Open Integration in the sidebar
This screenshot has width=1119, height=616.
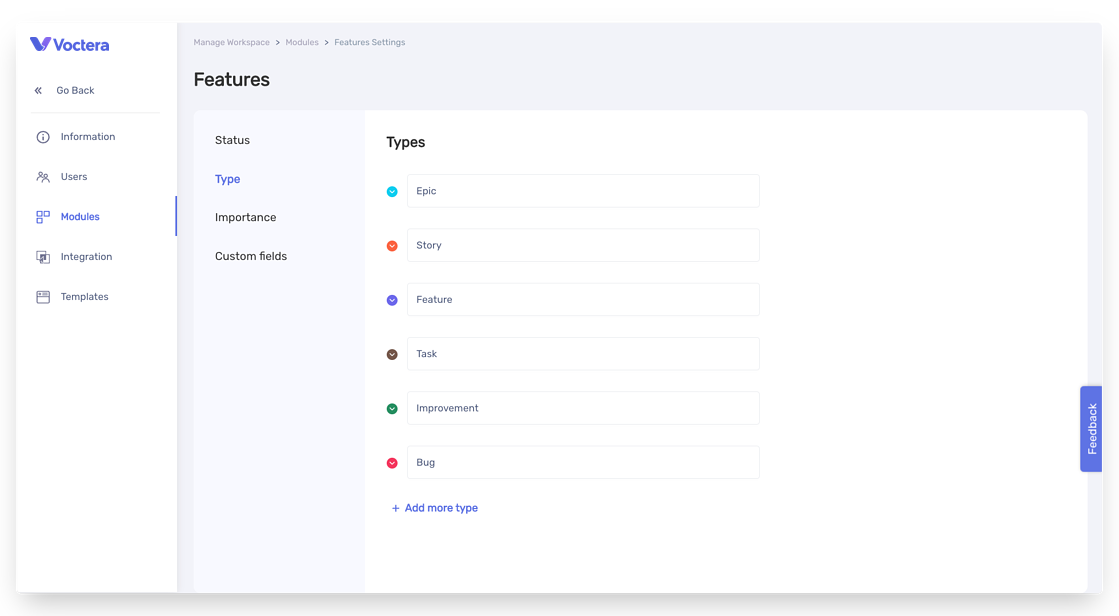click(x=86, y=256)
